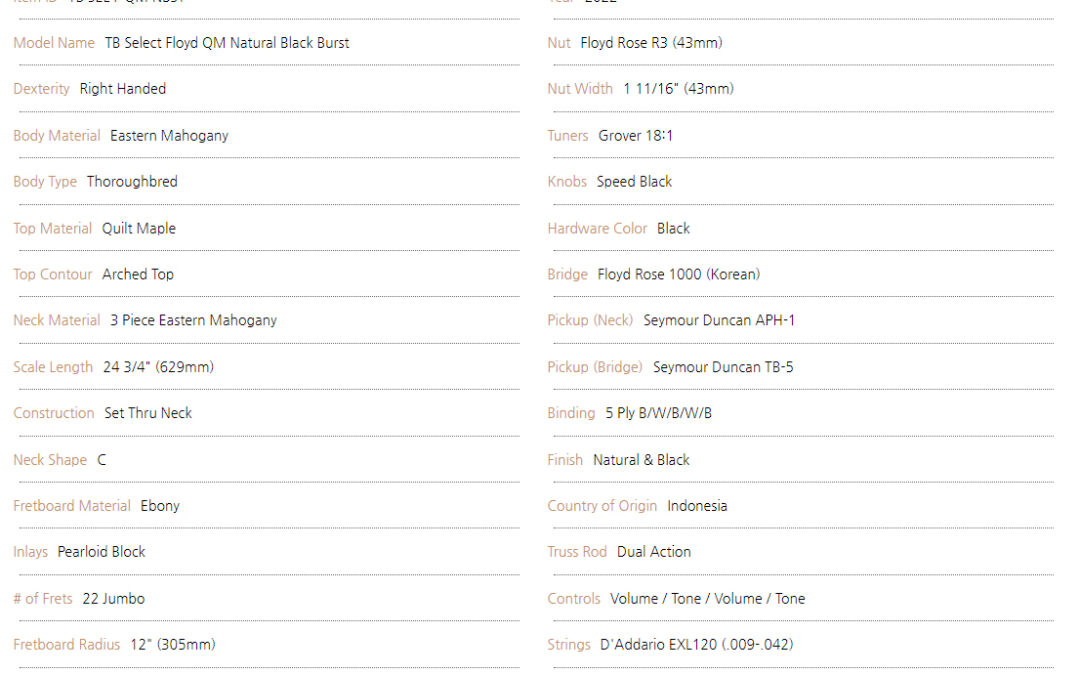
Task: Click the 3 Piece Eastern Mahogany text
Action: (194, 320)
